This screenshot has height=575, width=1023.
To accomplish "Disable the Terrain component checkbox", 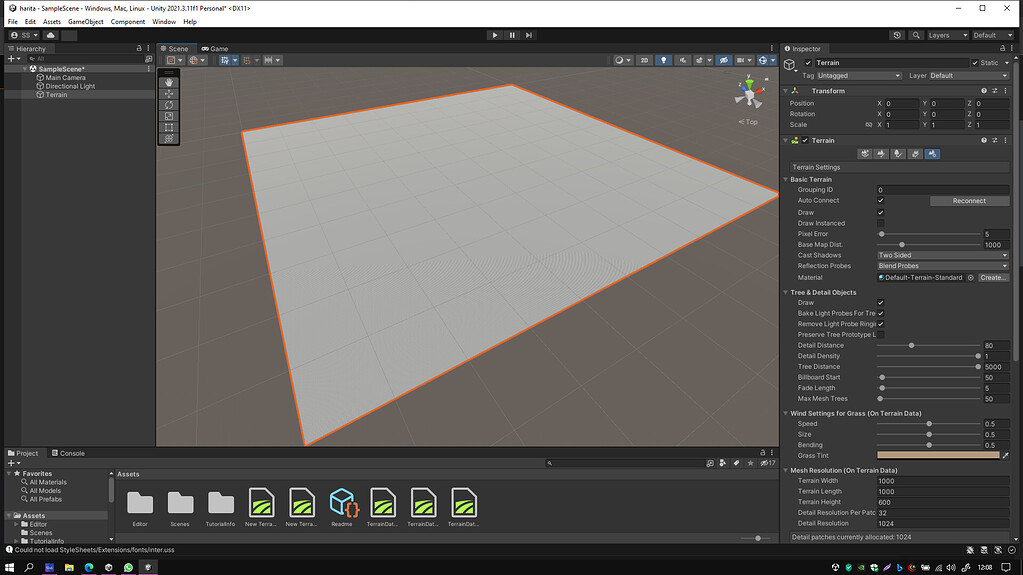I will click(805, 140).
